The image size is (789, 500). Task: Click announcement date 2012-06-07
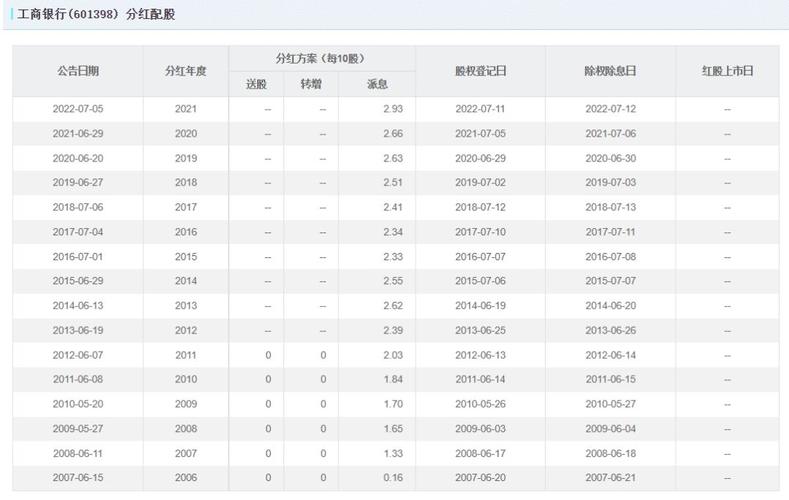[x=78, y=355]
